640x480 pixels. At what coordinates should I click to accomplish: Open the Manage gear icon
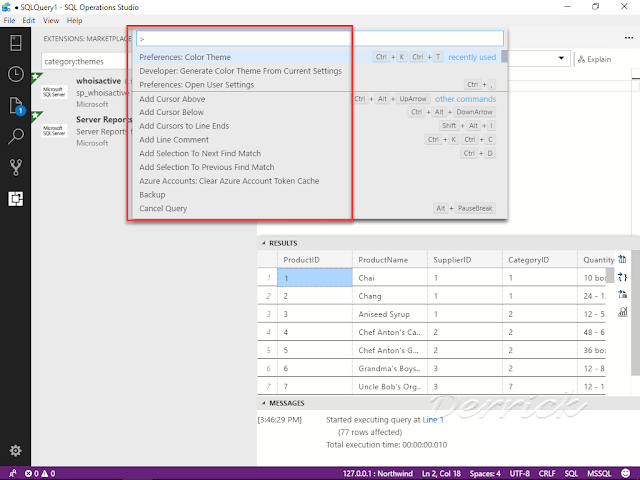[x=16, y=451]
